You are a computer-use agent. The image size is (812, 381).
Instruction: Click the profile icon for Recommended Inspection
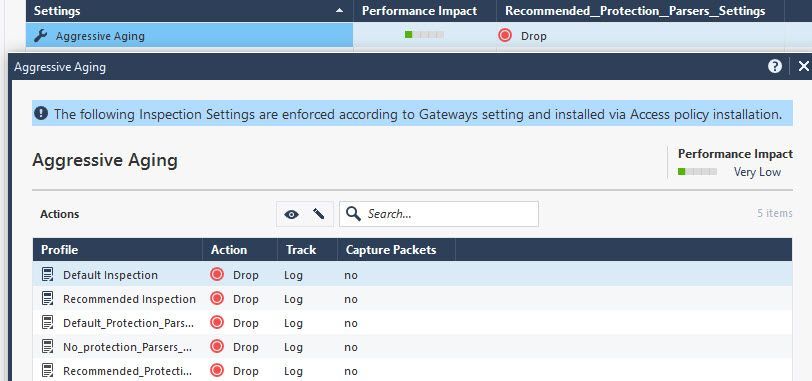pos(48,299)
